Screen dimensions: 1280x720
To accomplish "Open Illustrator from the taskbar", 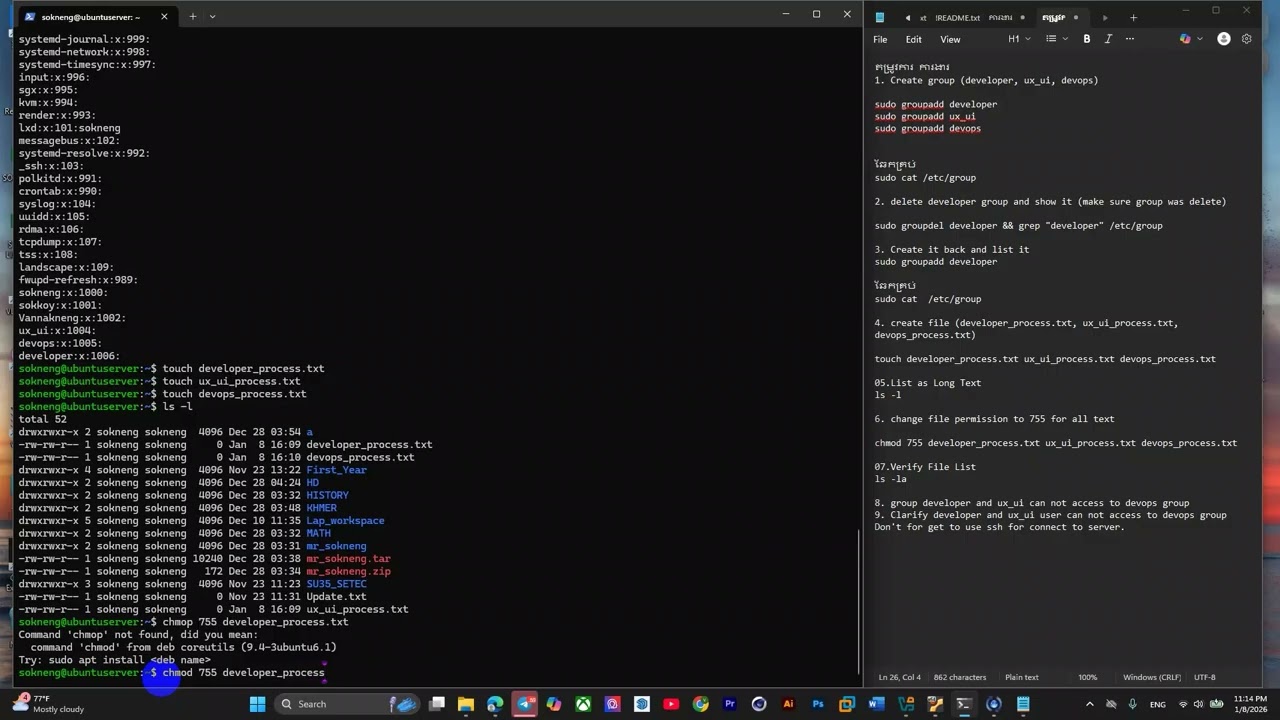I will [788, 704].
